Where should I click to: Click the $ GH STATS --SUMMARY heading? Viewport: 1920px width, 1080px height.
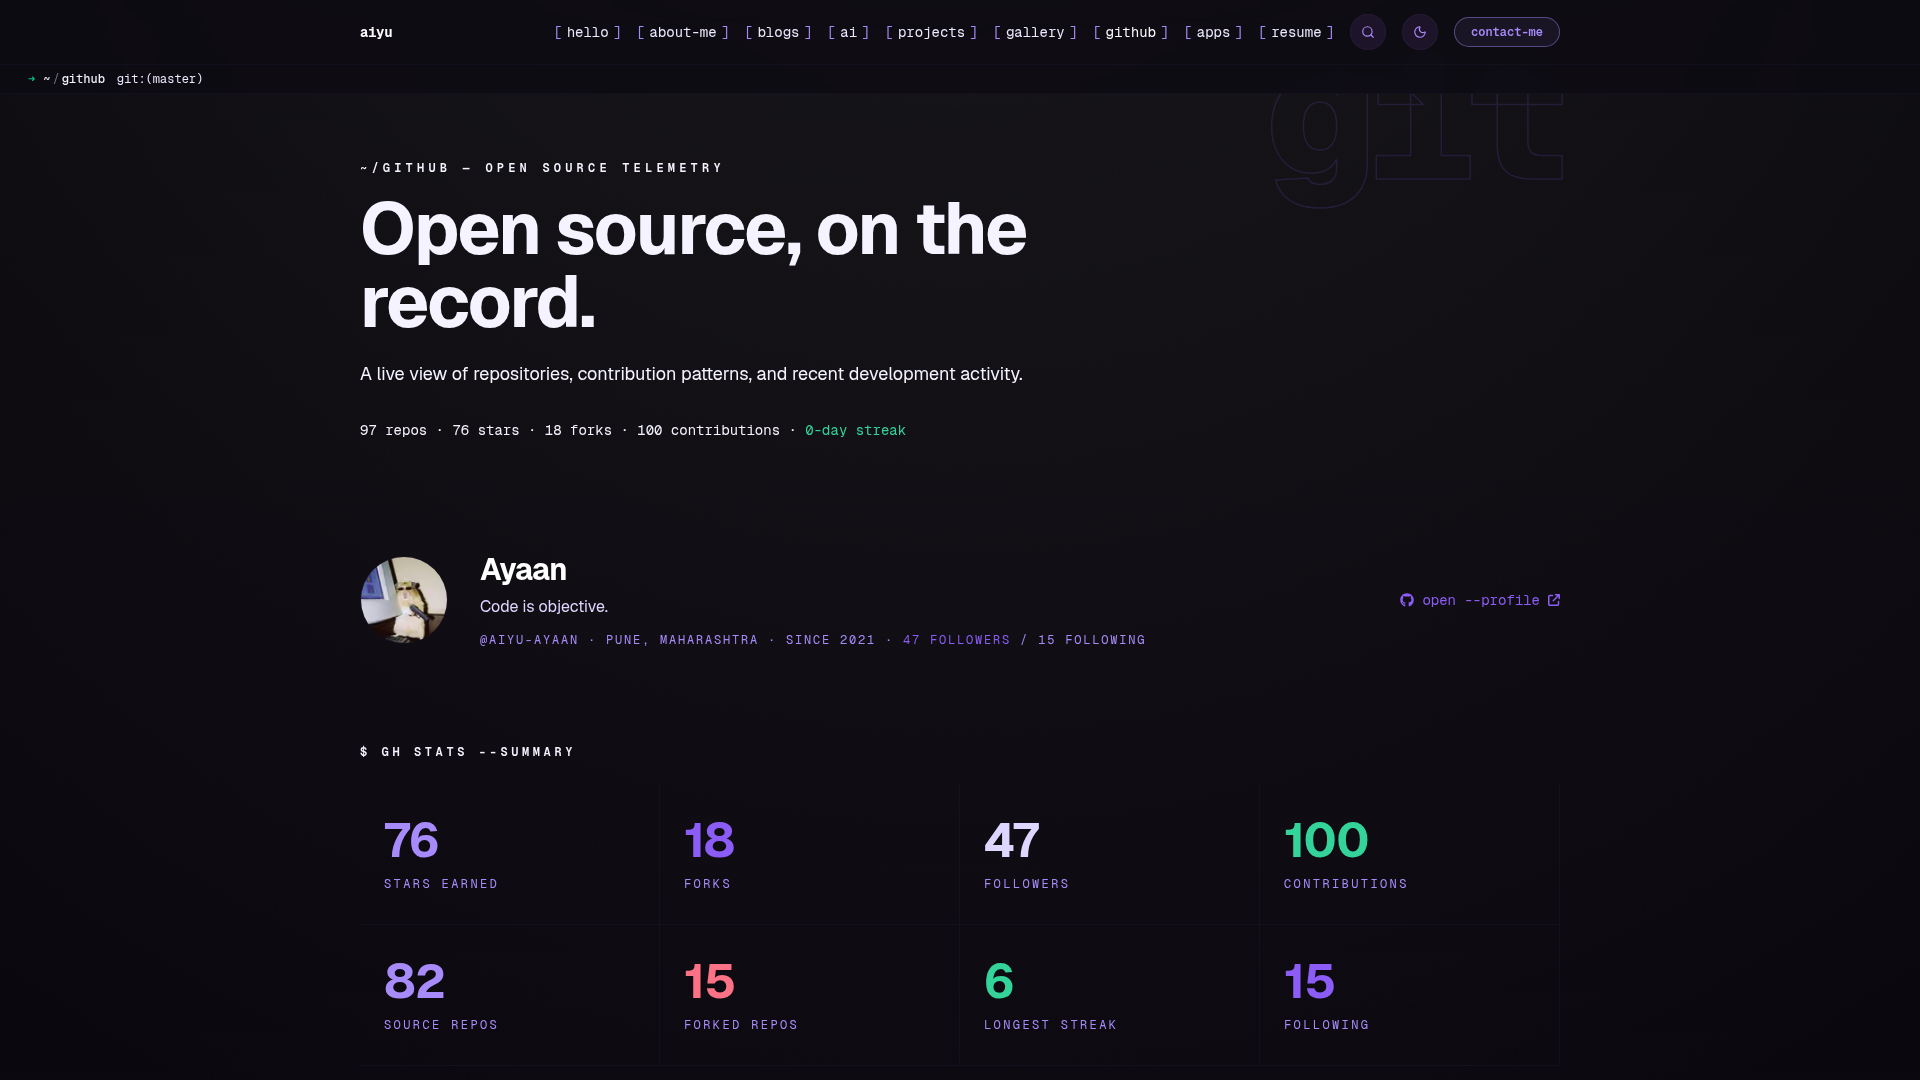(467, 752)
